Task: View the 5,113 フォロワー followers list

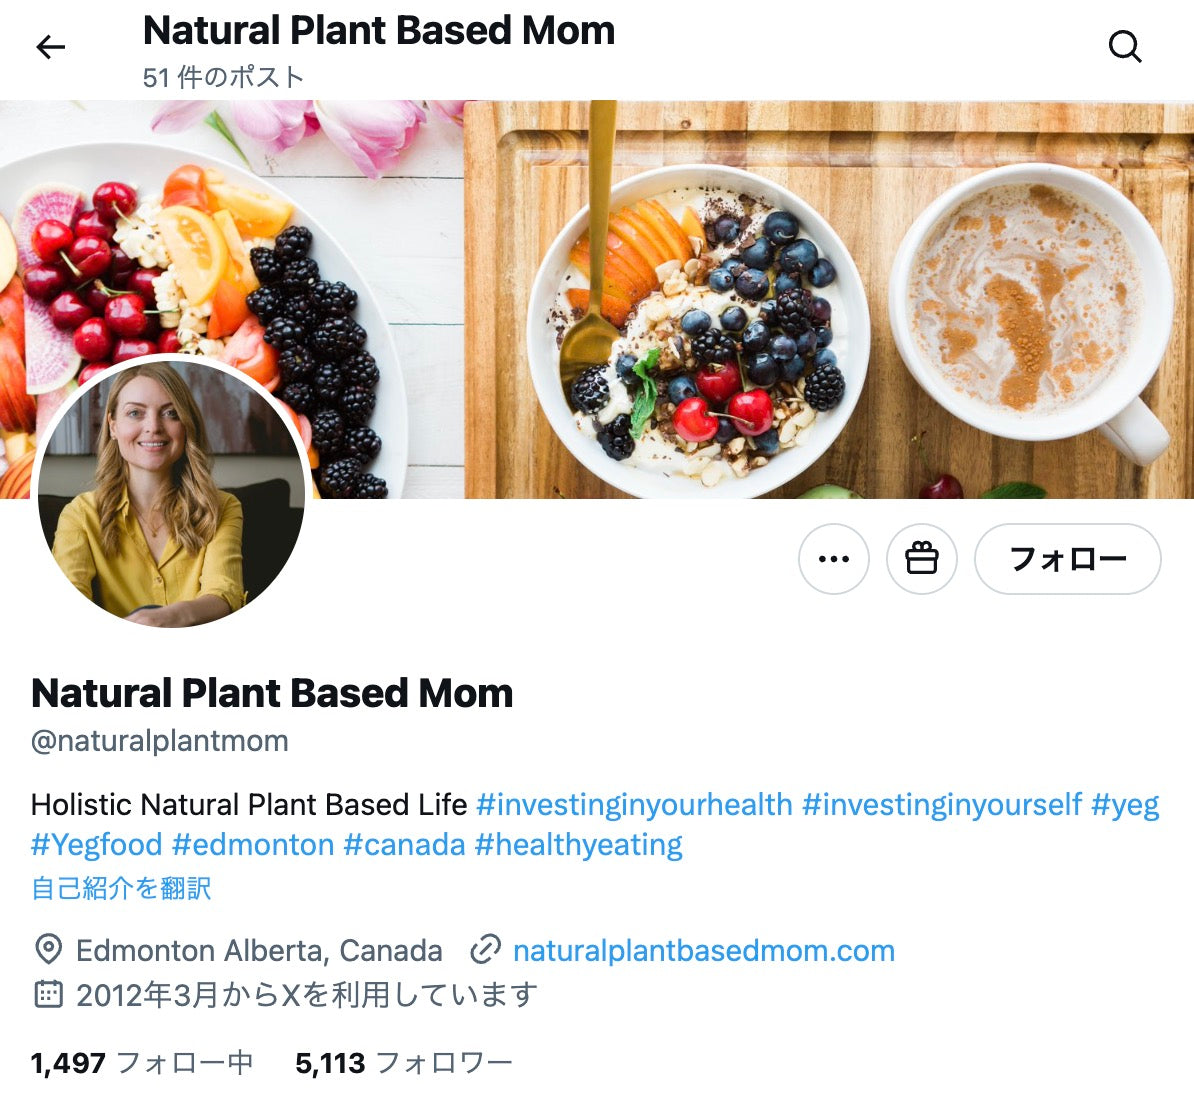Action: (x=404, y=1063)
